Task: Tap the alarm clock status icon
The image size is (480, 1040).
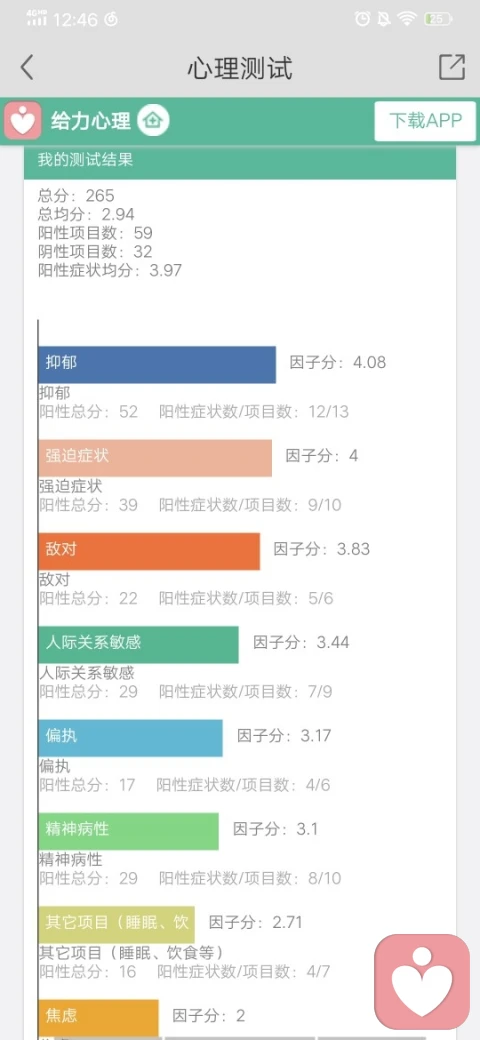Action: point(363,19)
